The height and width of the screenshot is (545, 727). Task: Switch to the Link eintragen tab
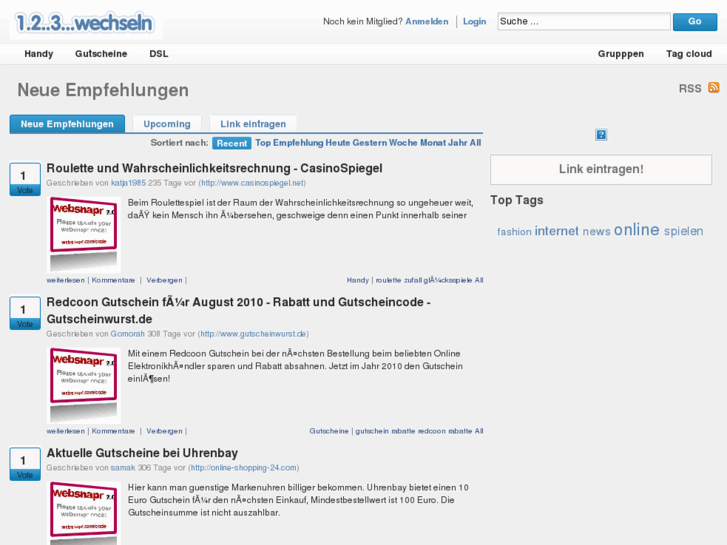click(x=253, y=124)
